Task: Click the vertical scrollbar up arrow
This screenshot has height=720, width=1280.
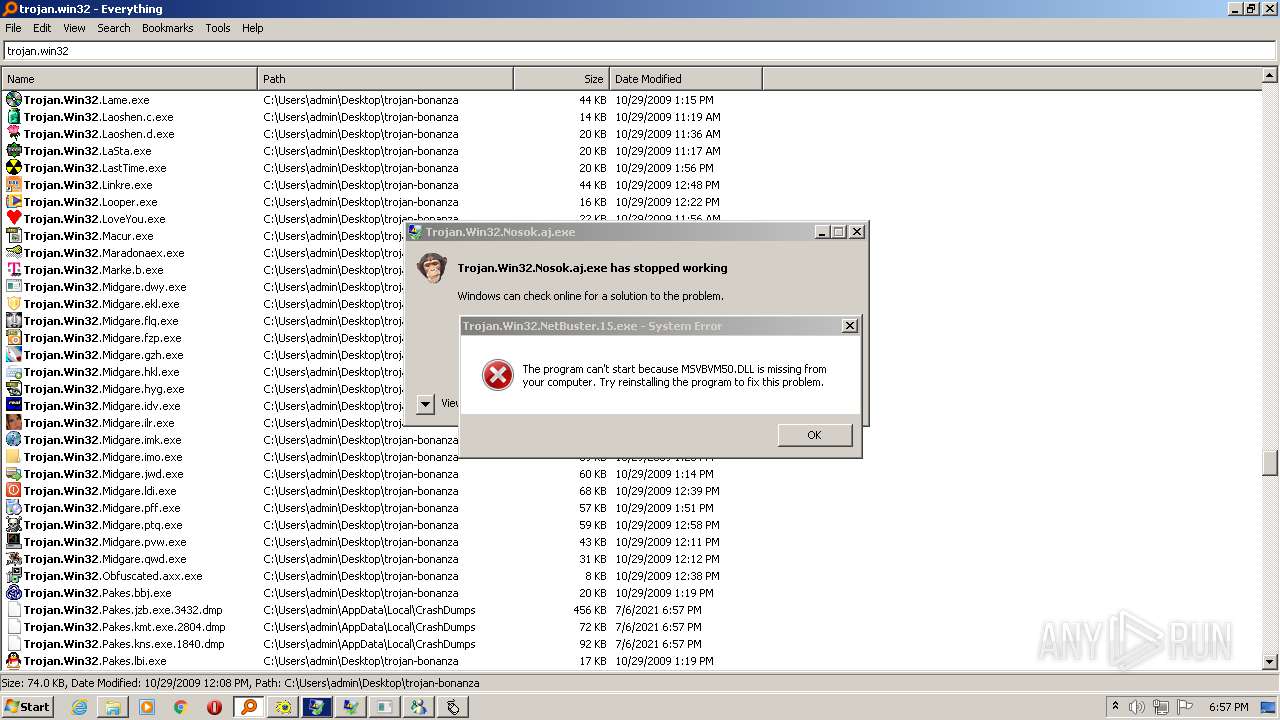Action: [1270, 76]
